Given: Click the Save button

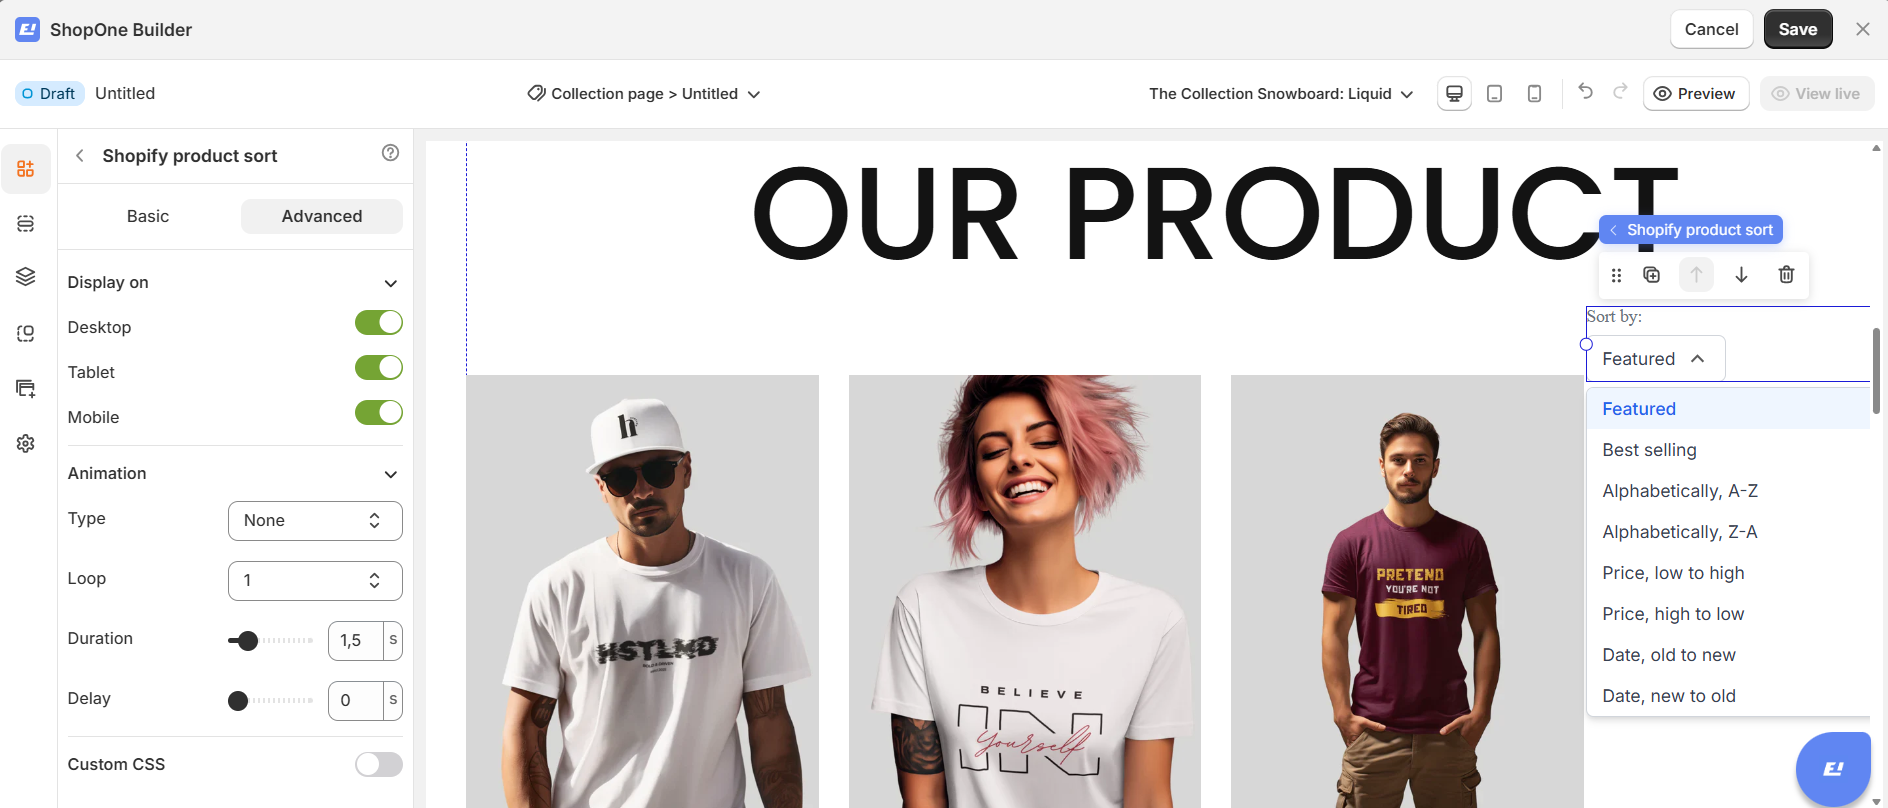Looking at the screenshot, I should pos(1797,29).
